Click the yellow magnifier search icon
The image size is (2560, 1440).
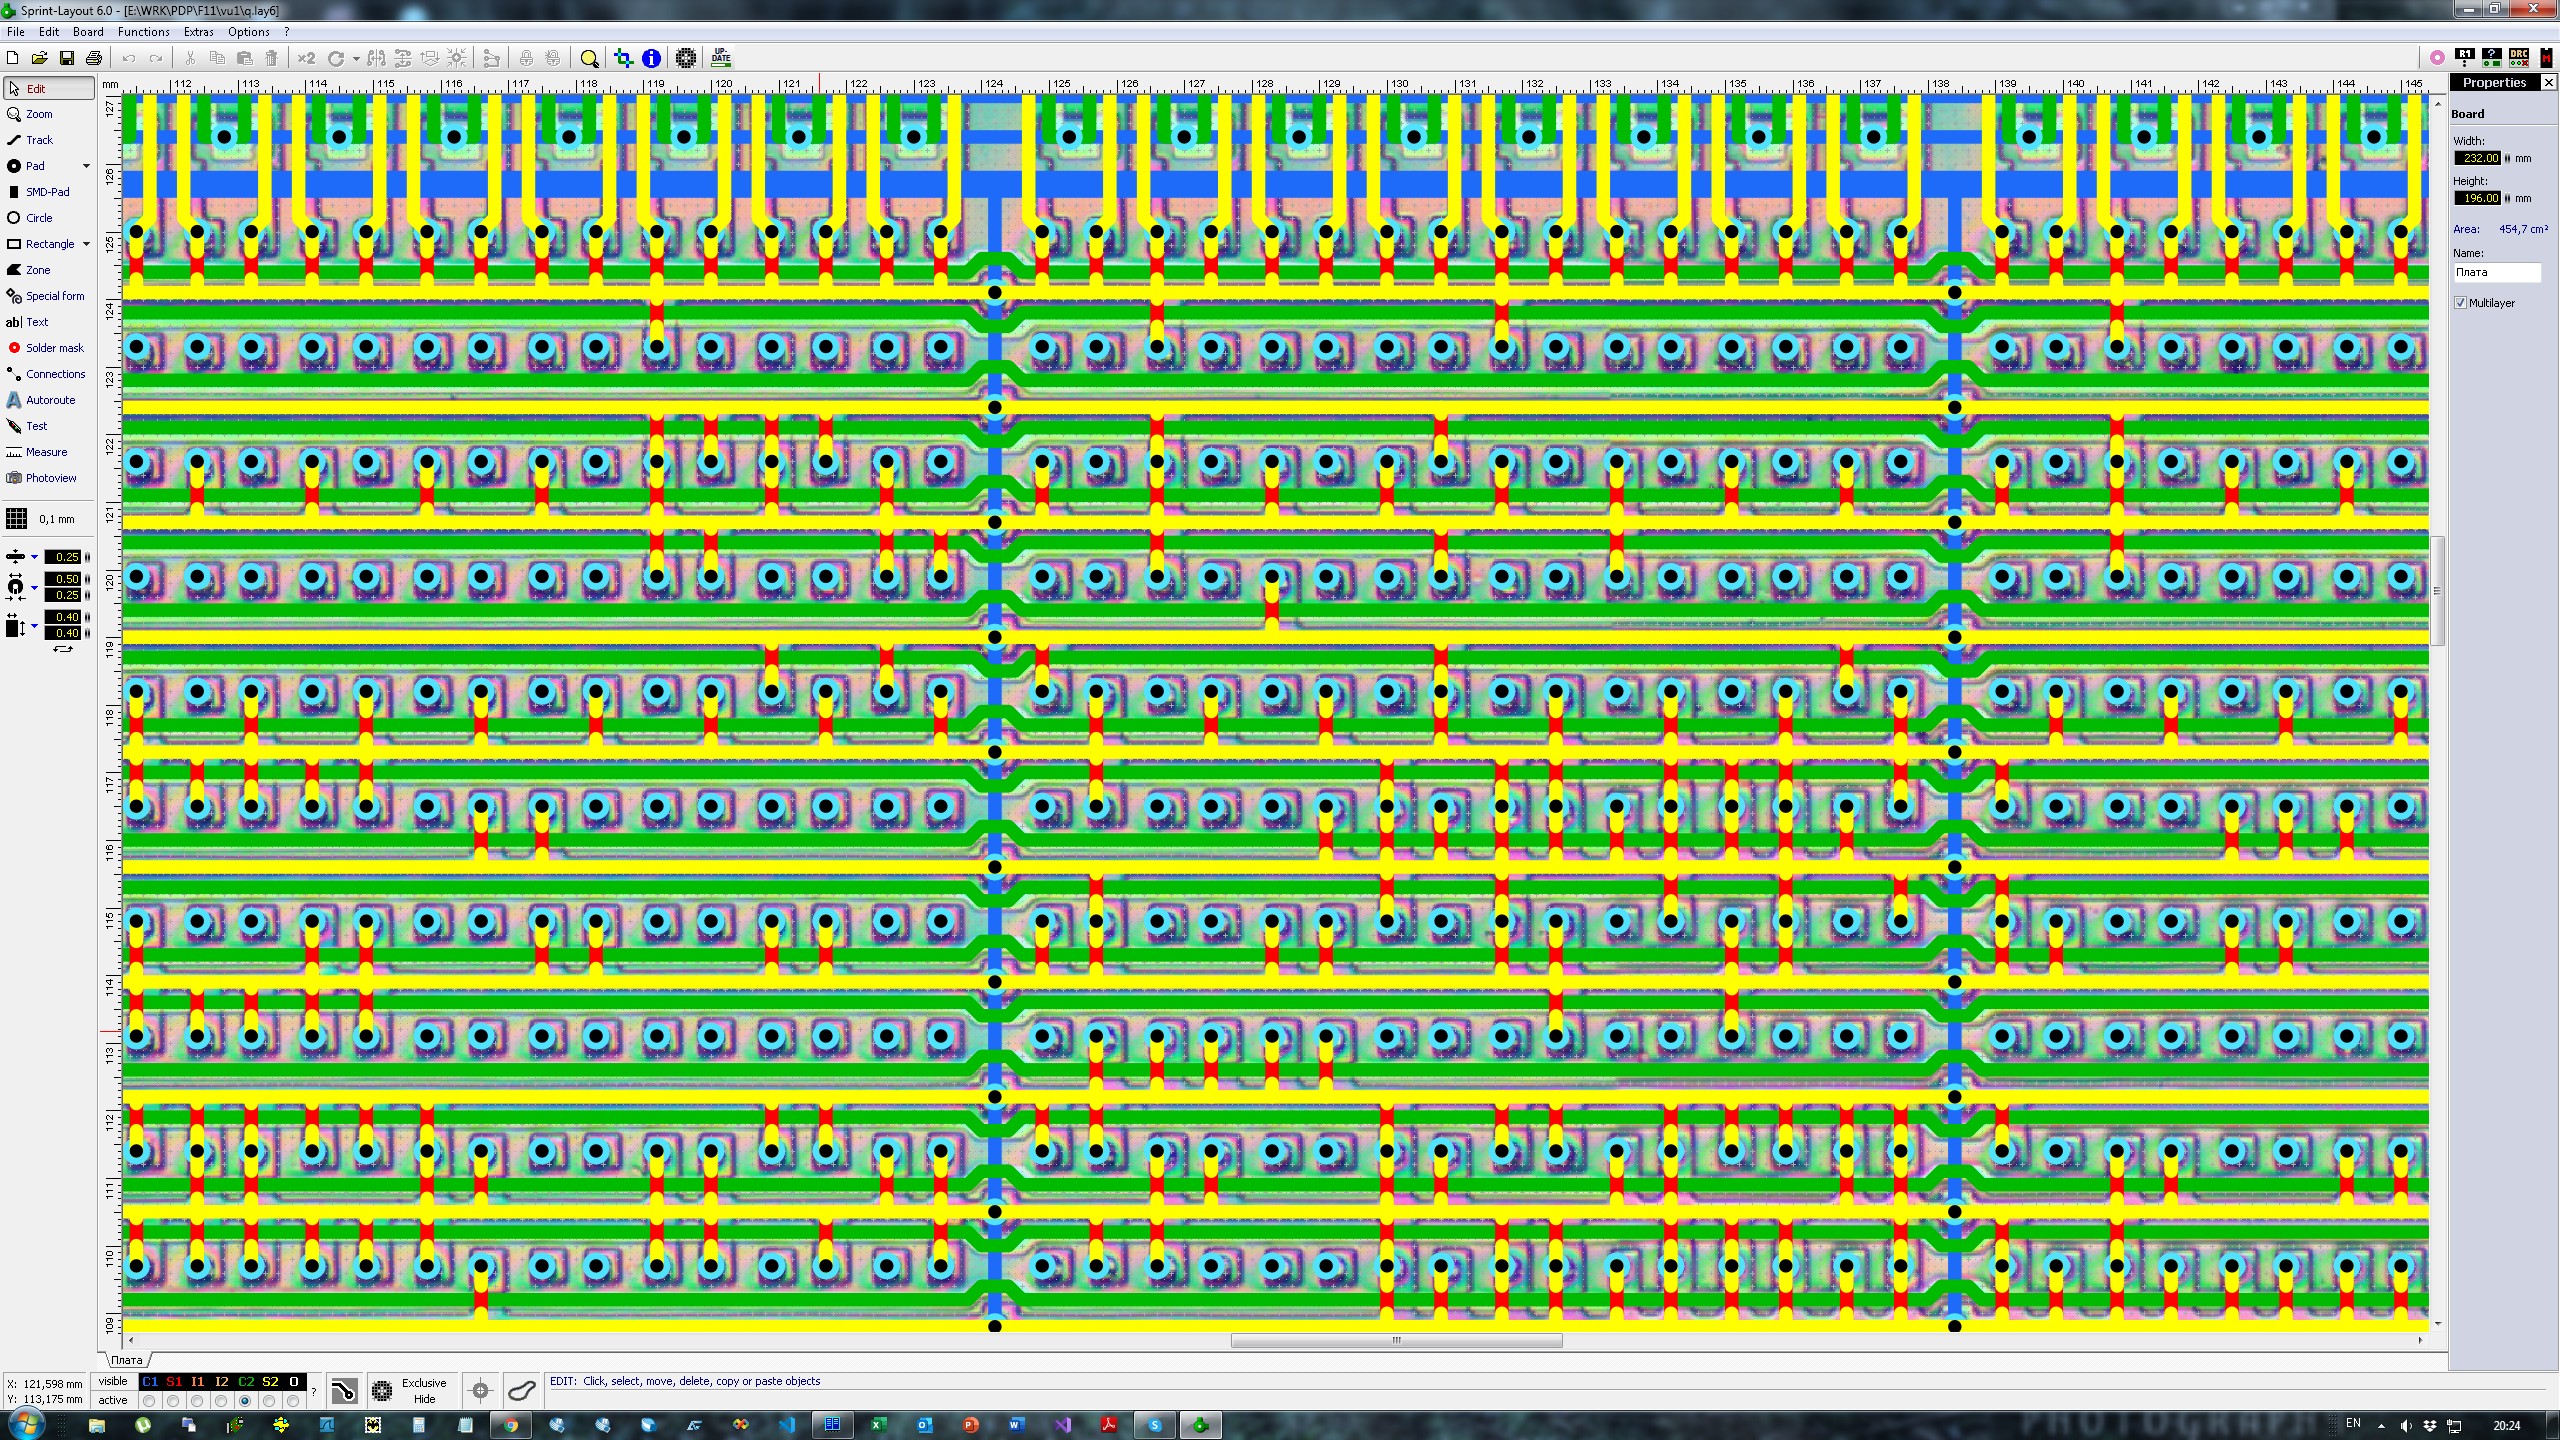pyautogui.click(x=590, y=58)
